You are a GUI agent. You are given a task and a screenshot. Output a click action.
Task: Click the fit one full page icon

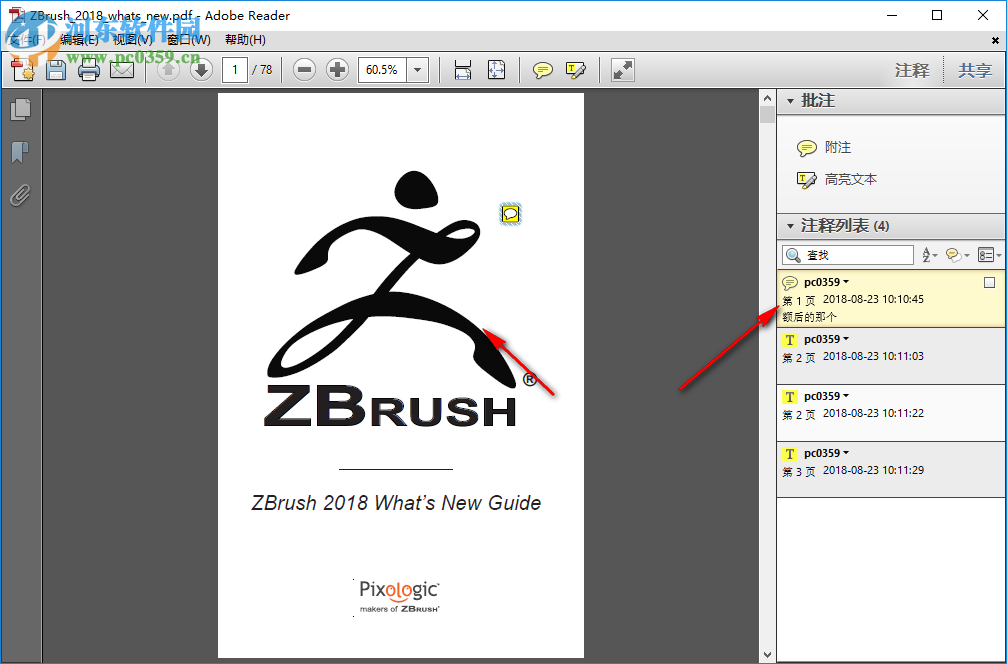click(496, 69)
